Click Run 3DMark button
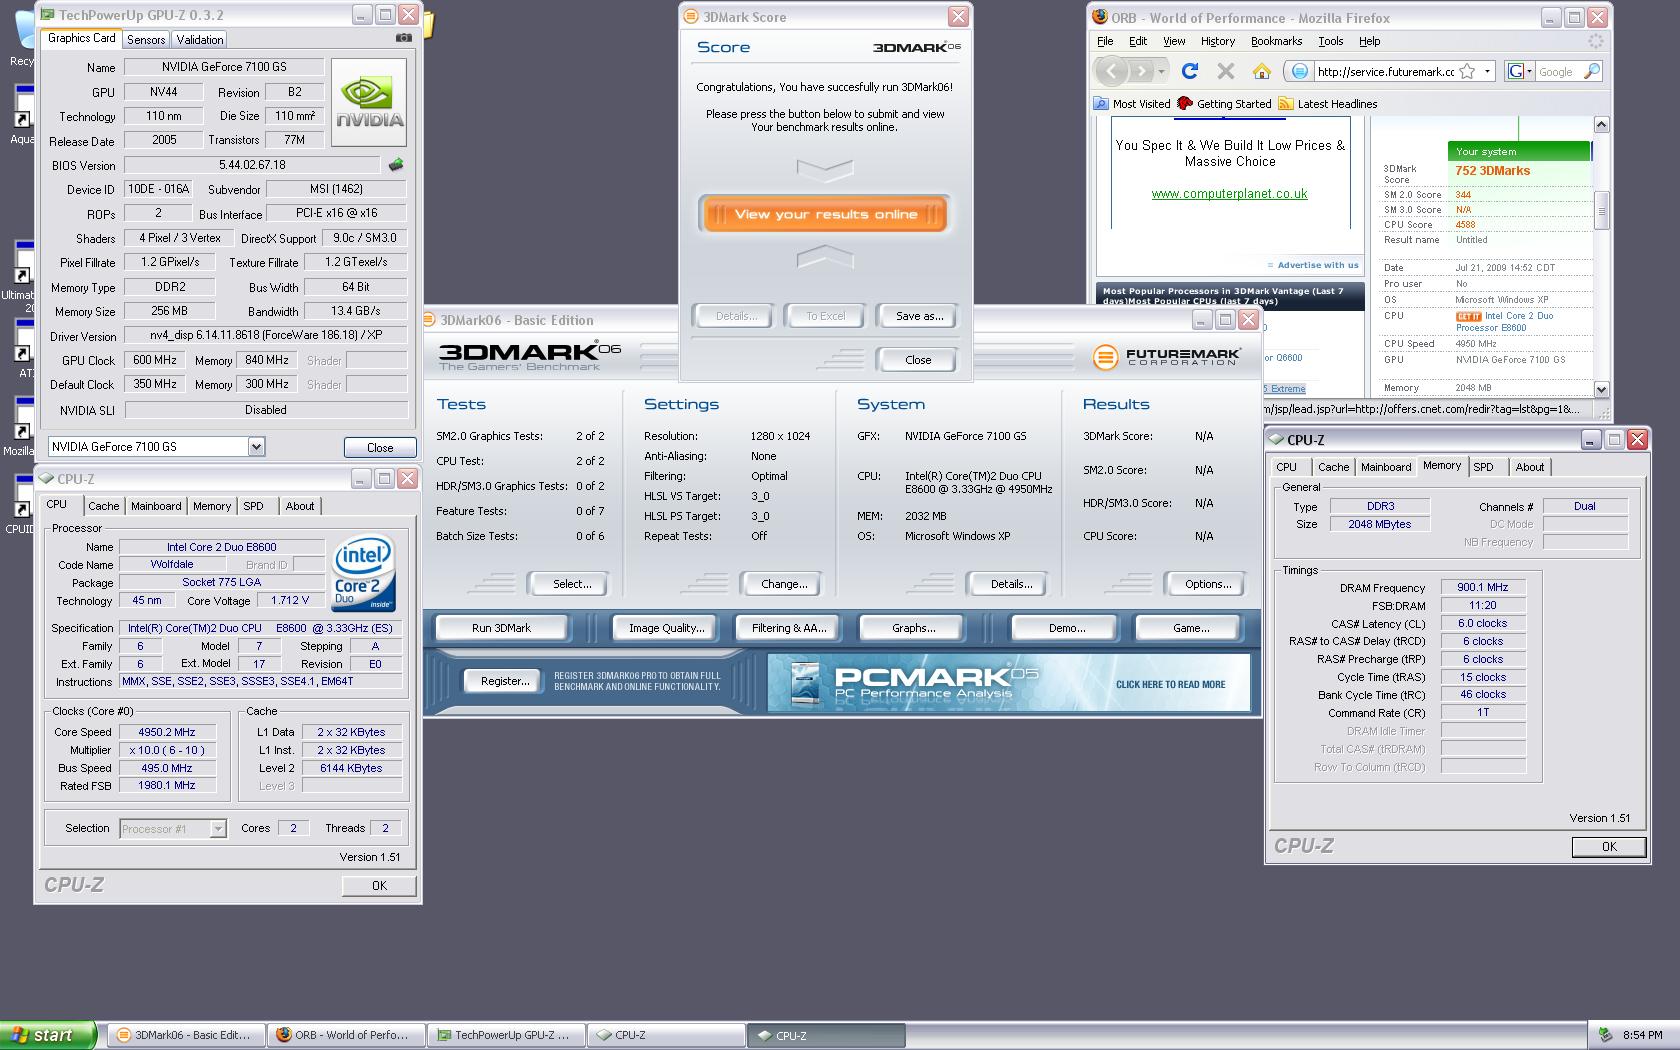The width and height of the screenshot is (1680, 1050). [501, 628]
